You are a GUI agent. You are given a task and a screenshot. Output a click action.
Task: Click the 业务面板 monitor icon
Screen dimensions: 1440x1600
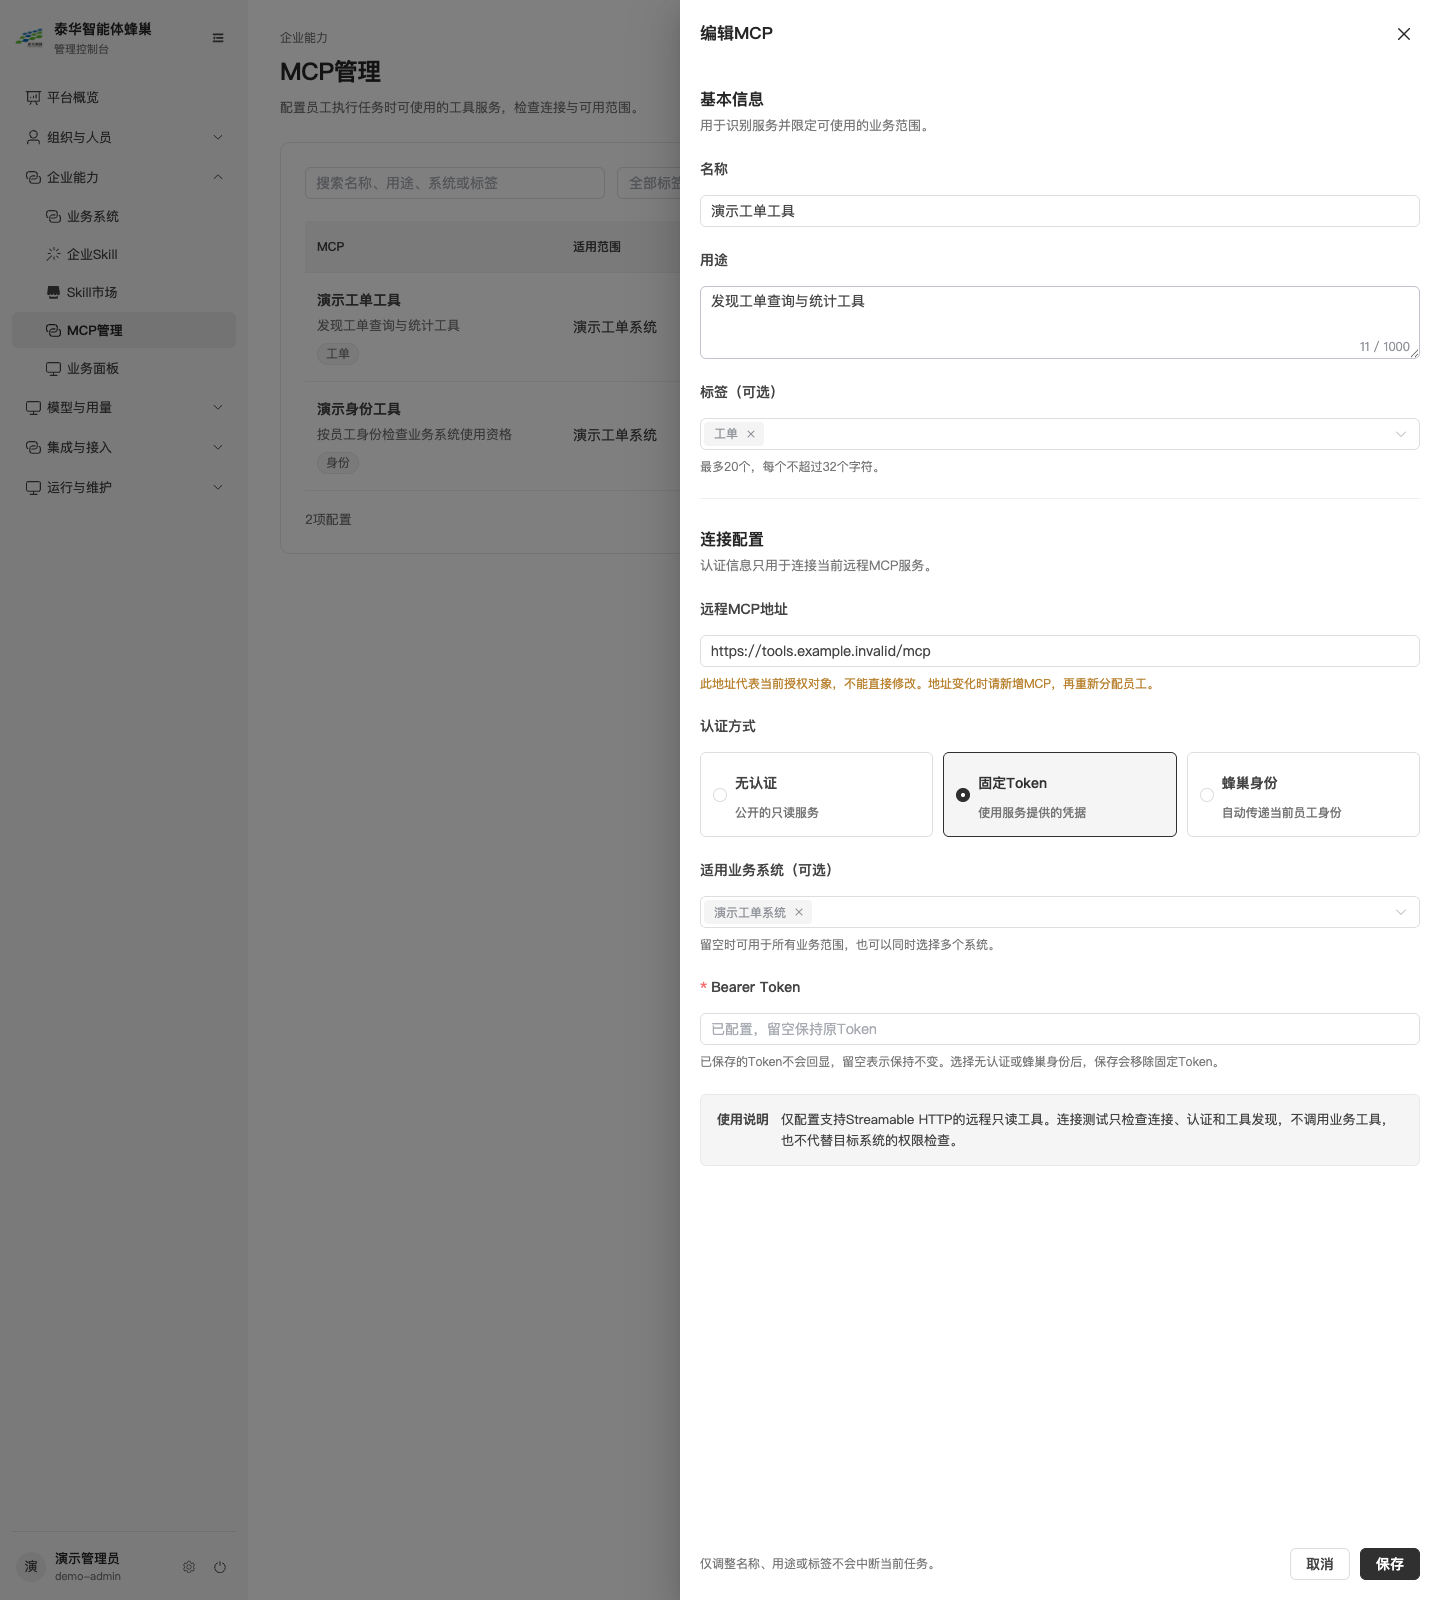[x=53, y=368]
